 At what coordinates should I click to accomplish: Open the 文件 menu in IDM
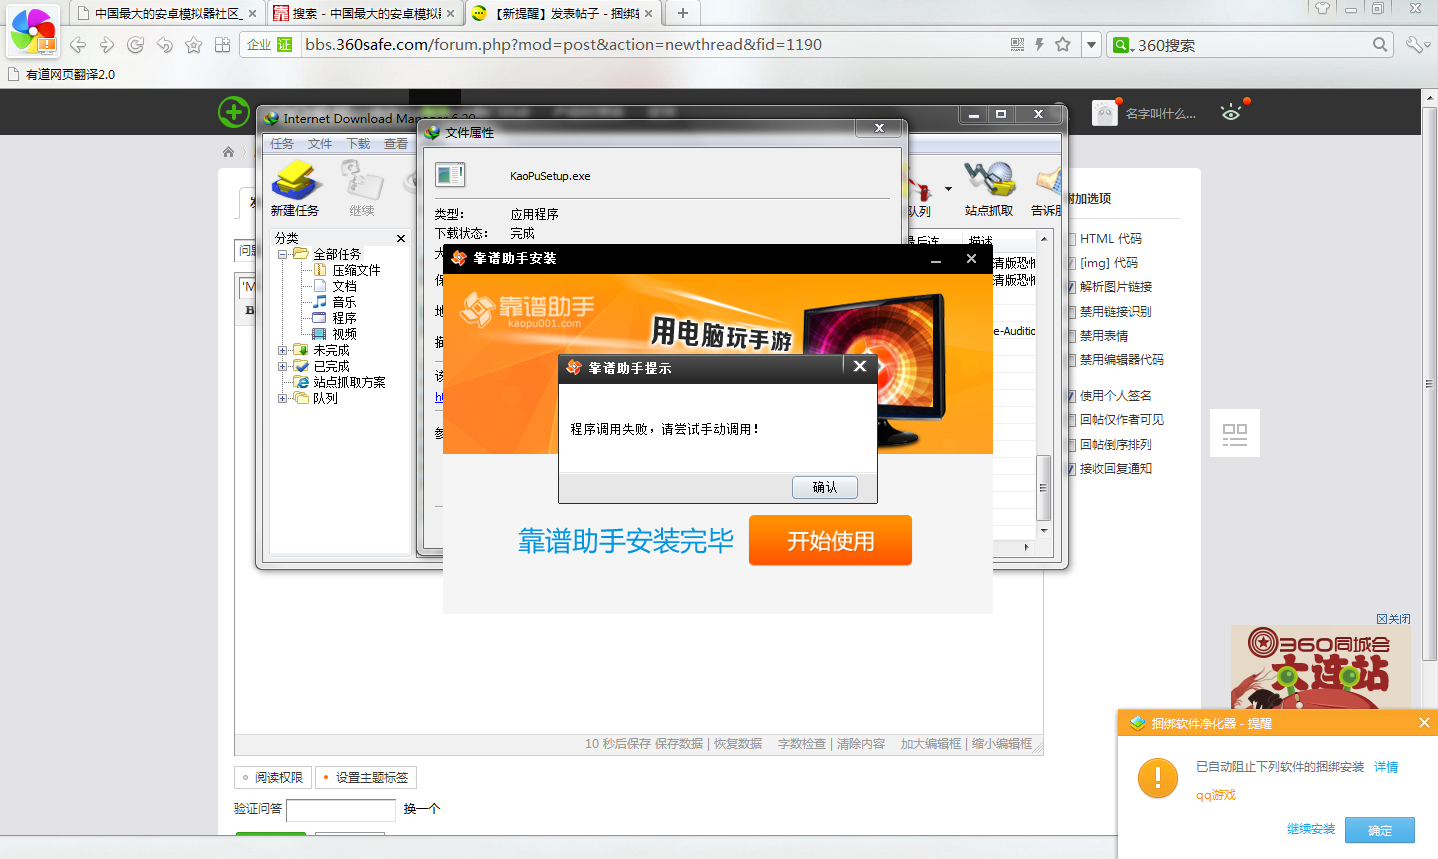coord(320,144)
